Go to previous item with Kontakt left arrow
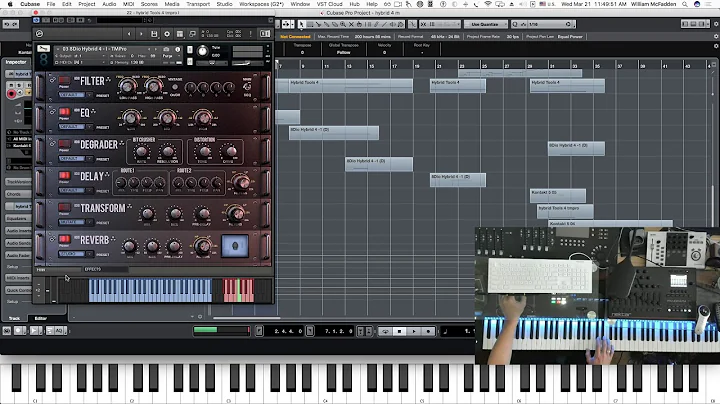The height and width of the screenshot is (404, 720). tap(129, 34)
